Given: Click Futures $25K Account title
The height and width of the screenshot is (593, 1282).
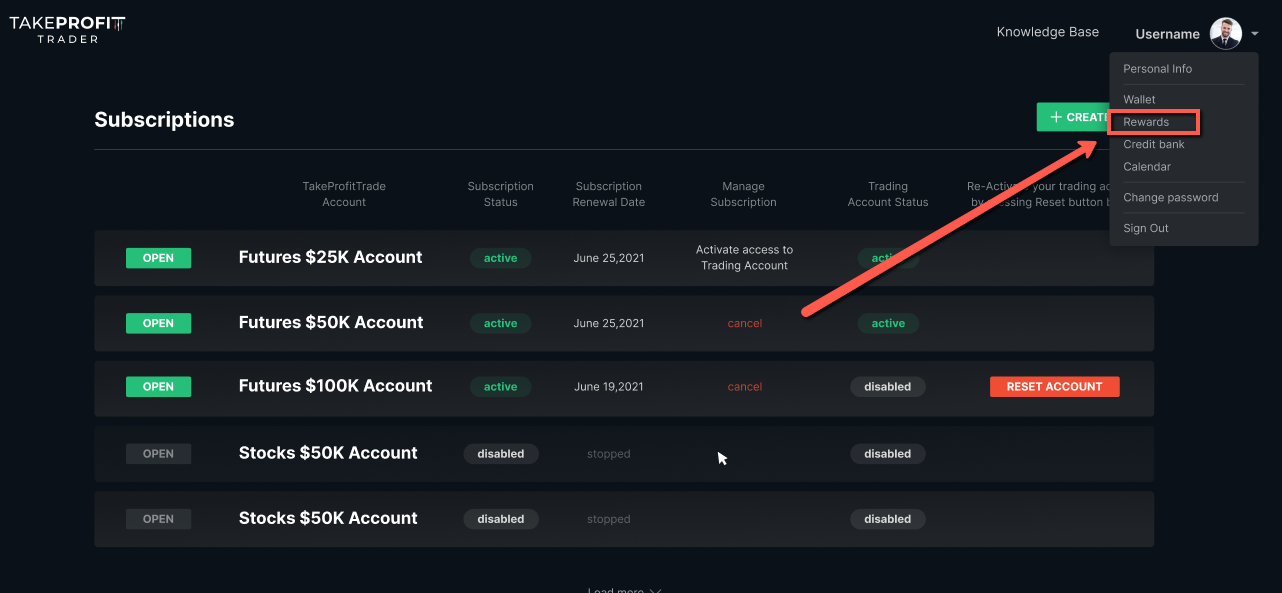Looking at the screenshot, I should point(330,257).
